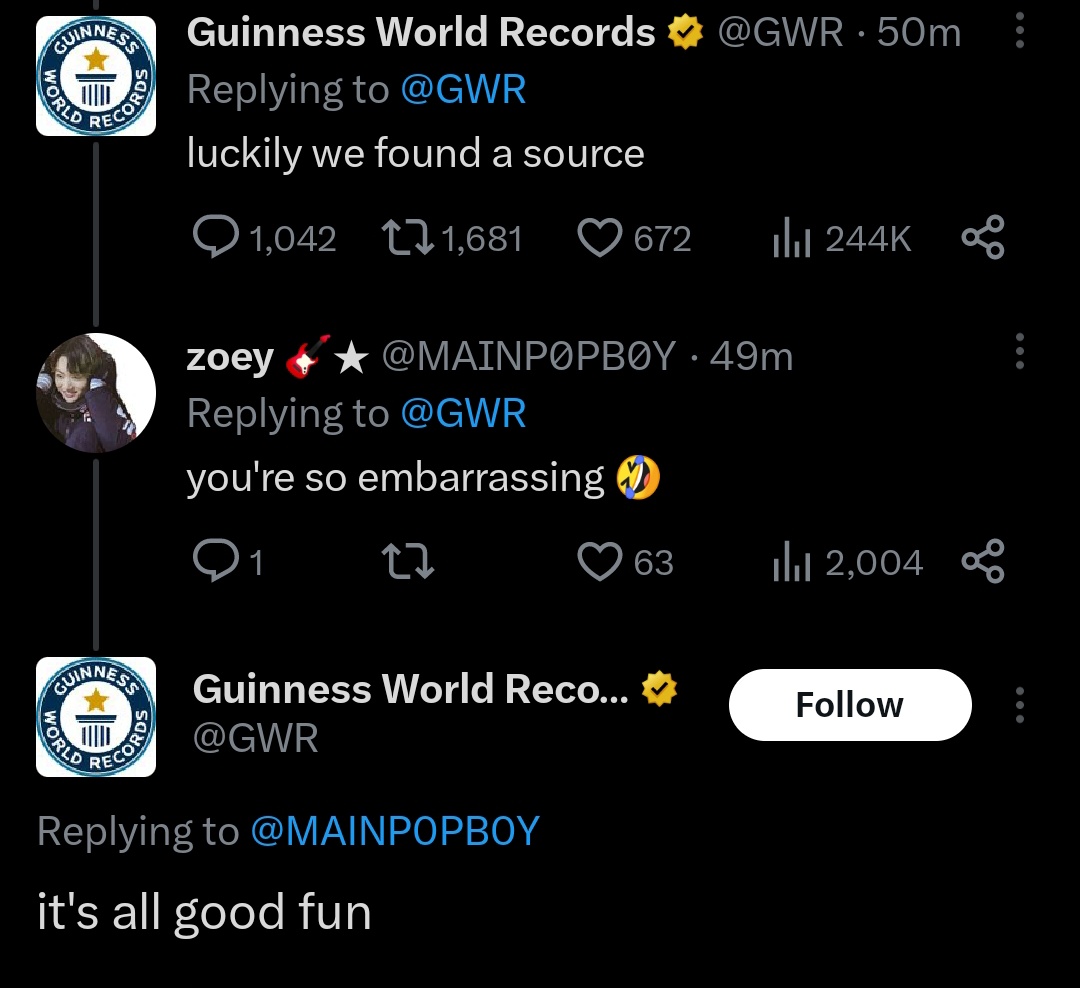Open the @GWR link in top tweet's reply line
This screenshot has width=1080, height=988.
[x=463, y=90]
